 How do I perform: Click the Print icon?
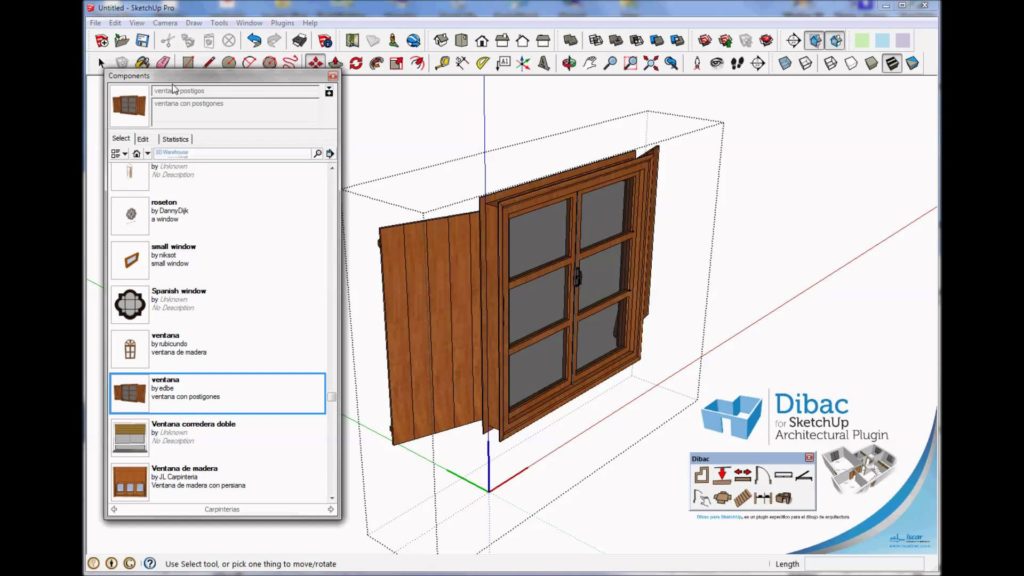(x=299, y=40)
